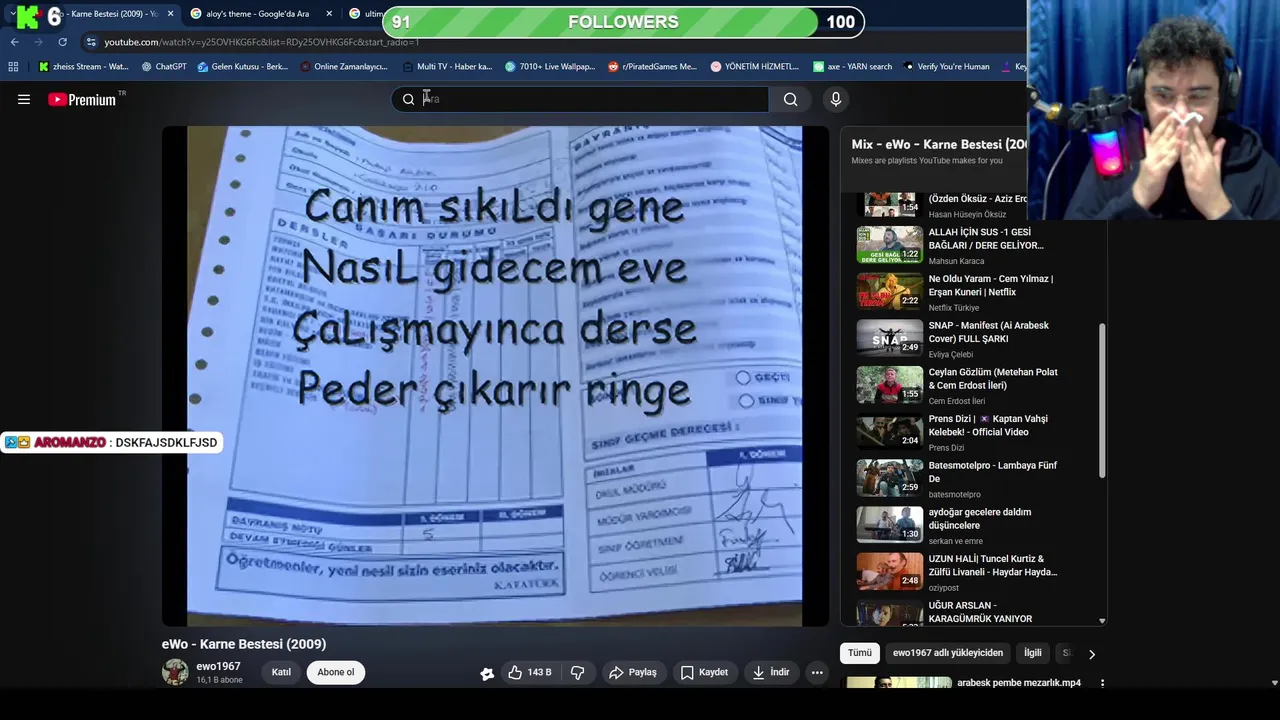
Task: Click the mix playlist scrollbar
Action: click(x=1102, y=400)
